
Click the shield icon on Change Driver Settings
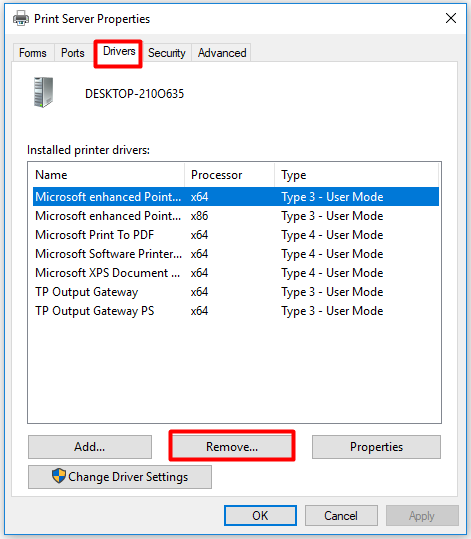click(x=59, y=476)
